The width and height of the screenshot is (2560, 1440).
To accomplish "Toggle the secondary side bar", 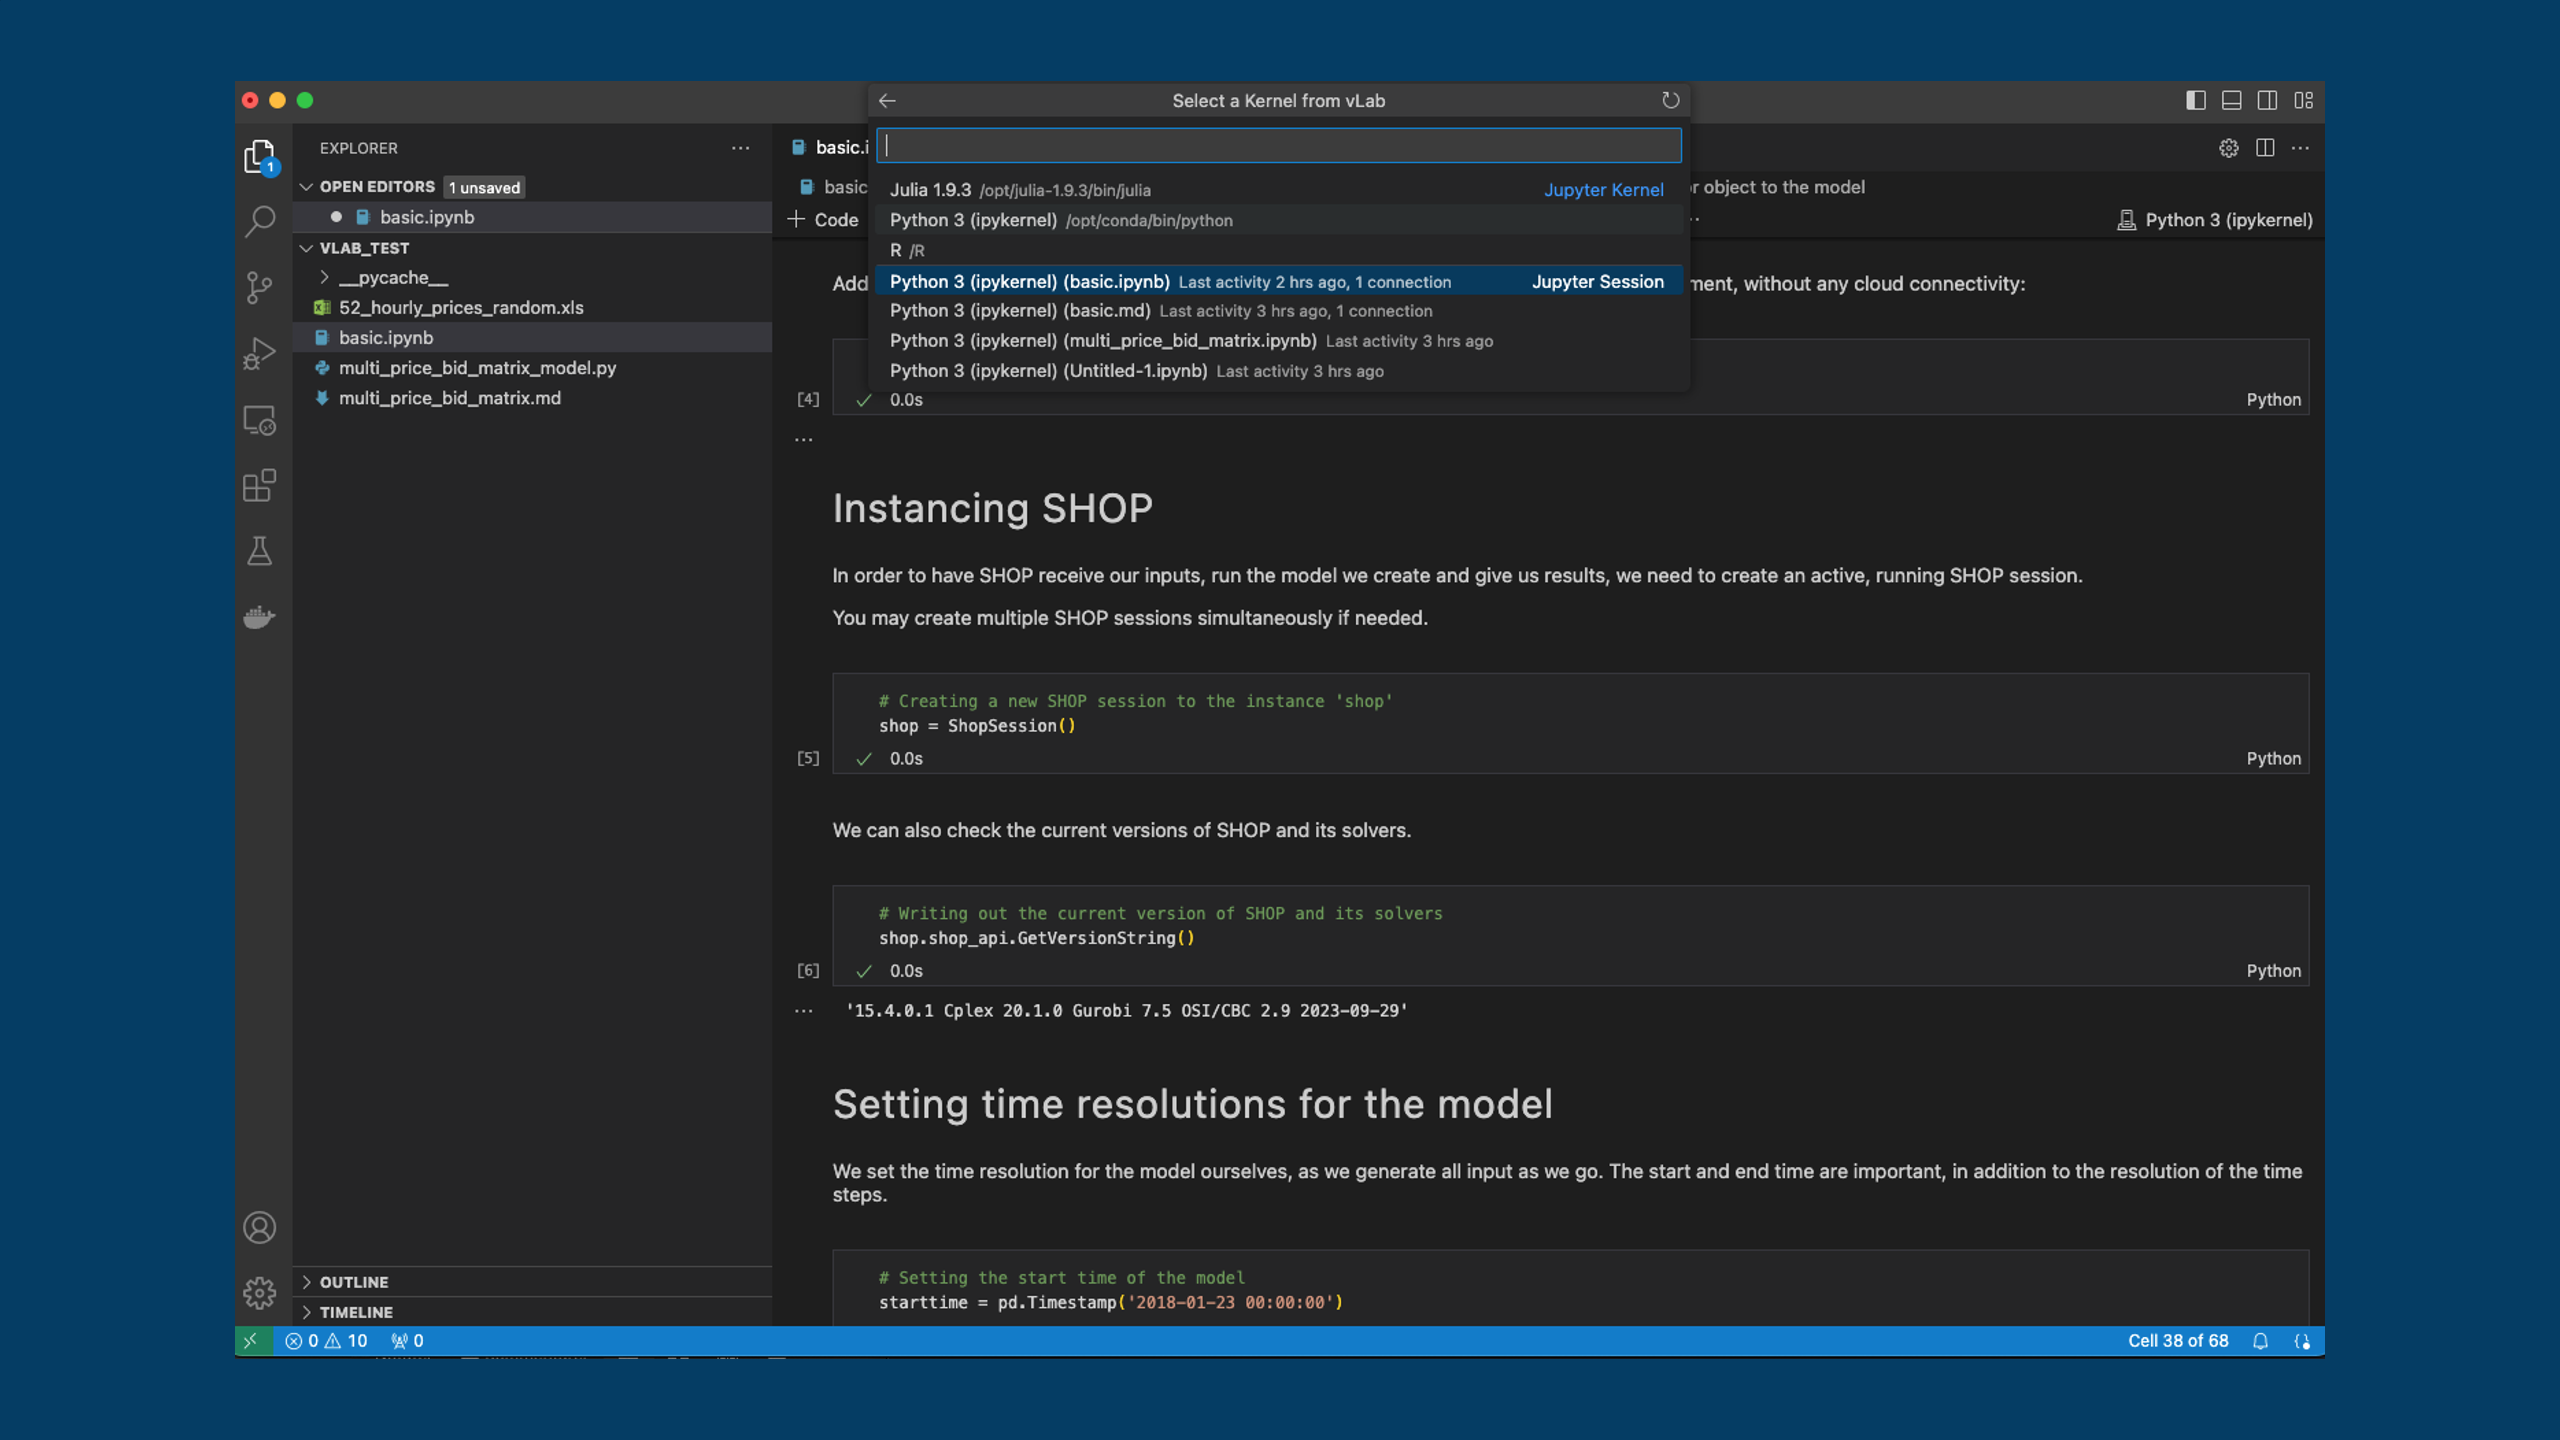I will [2266, 100].
